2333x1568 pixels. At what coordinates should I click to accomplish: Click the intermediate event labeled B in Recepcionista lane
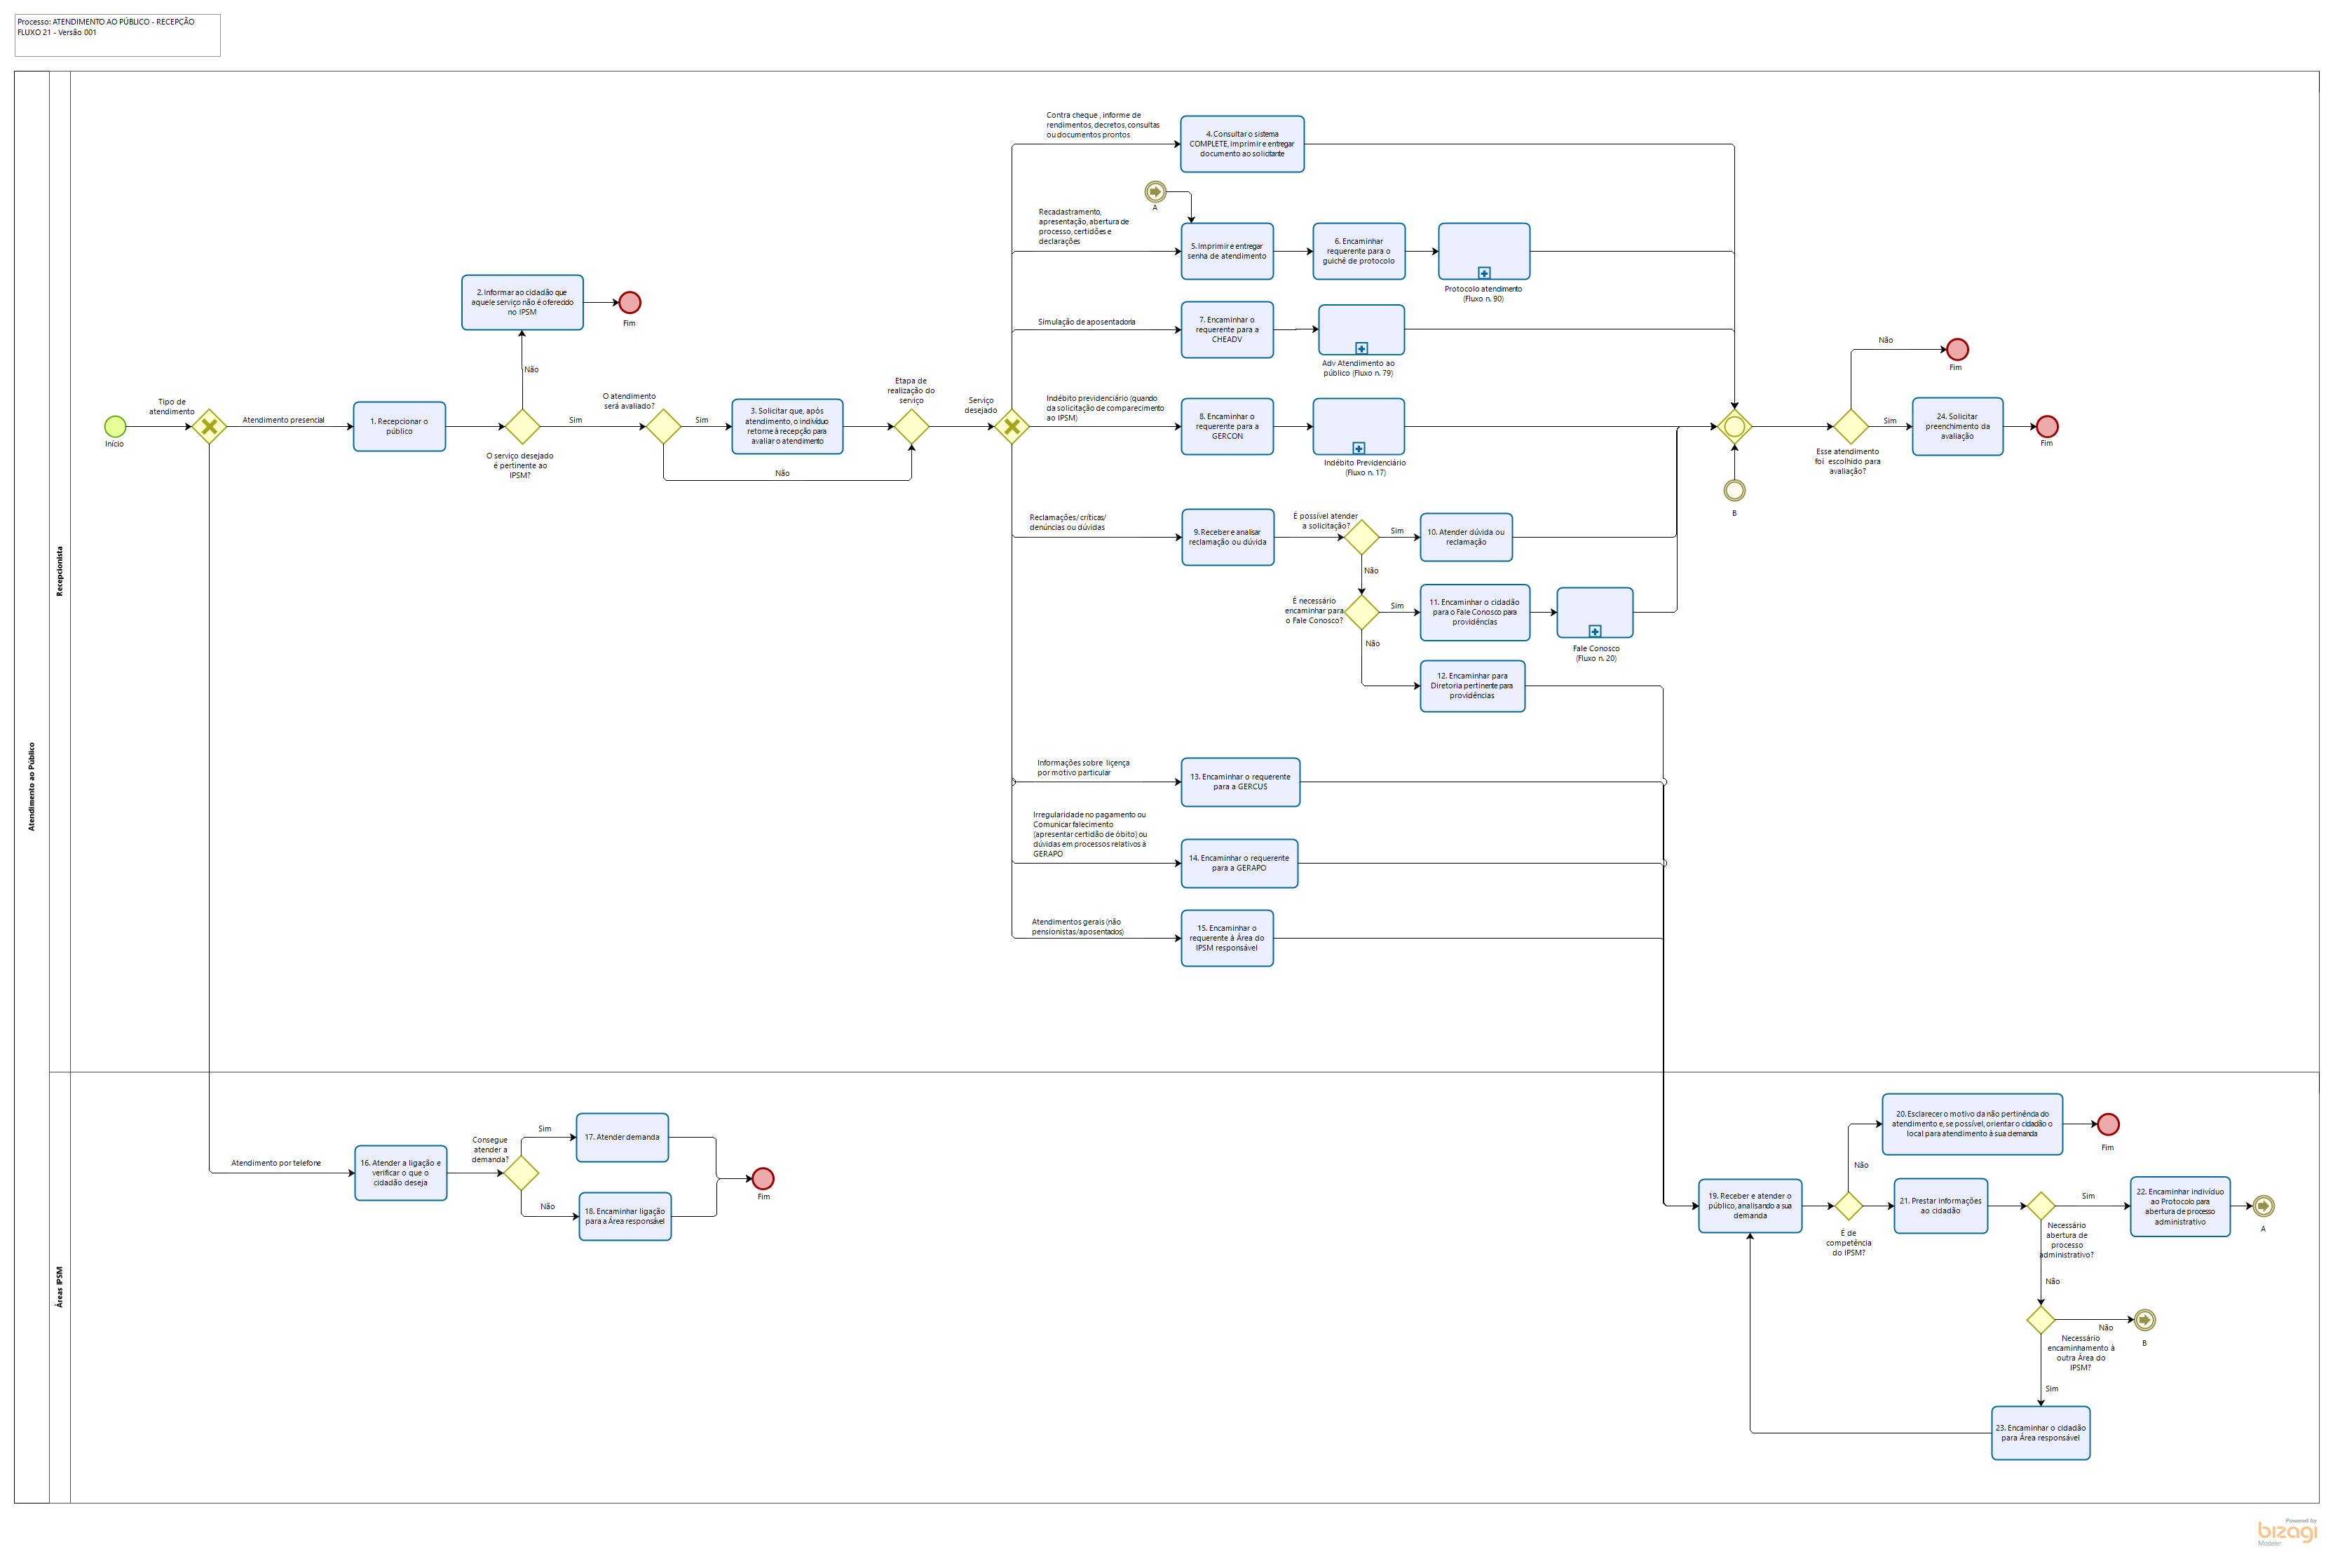[x=1734, y=490]
